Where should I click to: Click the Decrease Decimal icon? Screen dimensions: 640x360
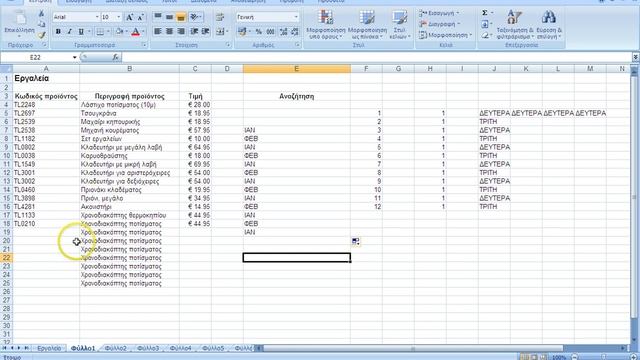[295, 31]
